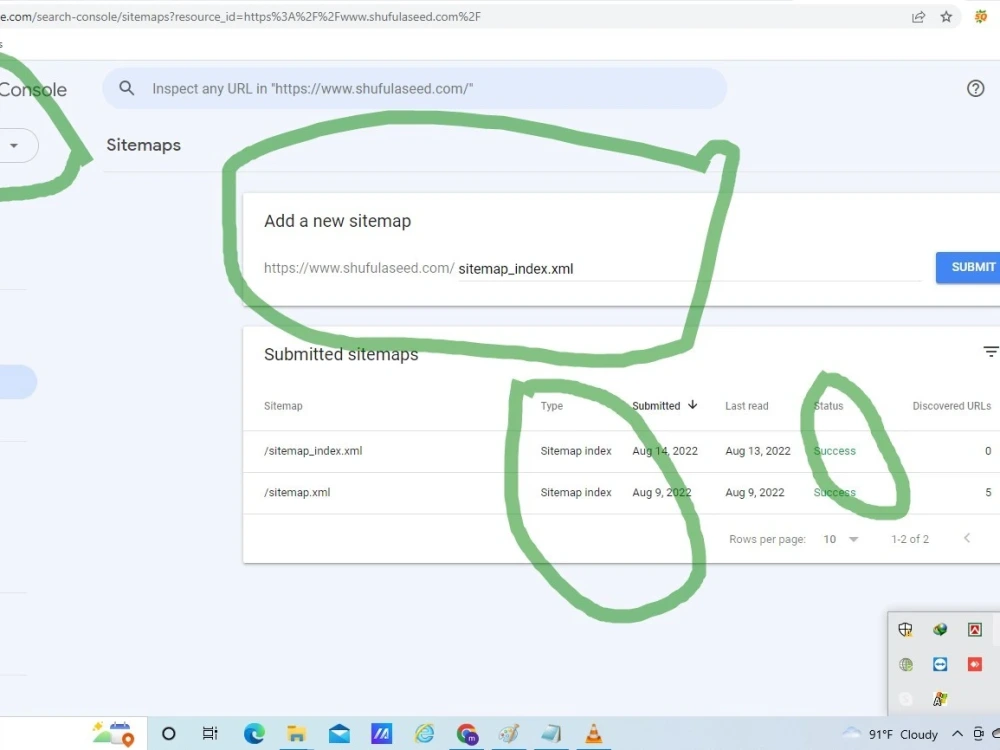This screenshot has width=1000, height=750.
Task: Open the notepad-like app on taskbar
Action: click(551, 733)
